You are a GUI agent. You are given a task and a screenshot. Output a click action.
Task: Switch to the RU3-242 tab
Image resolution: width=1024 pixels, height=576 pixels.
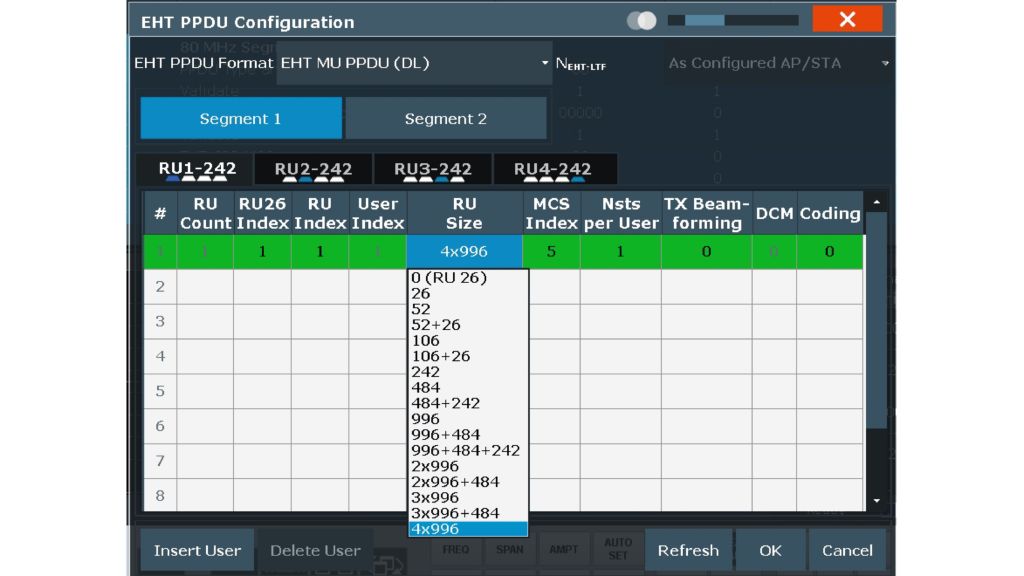click(432, 169)
